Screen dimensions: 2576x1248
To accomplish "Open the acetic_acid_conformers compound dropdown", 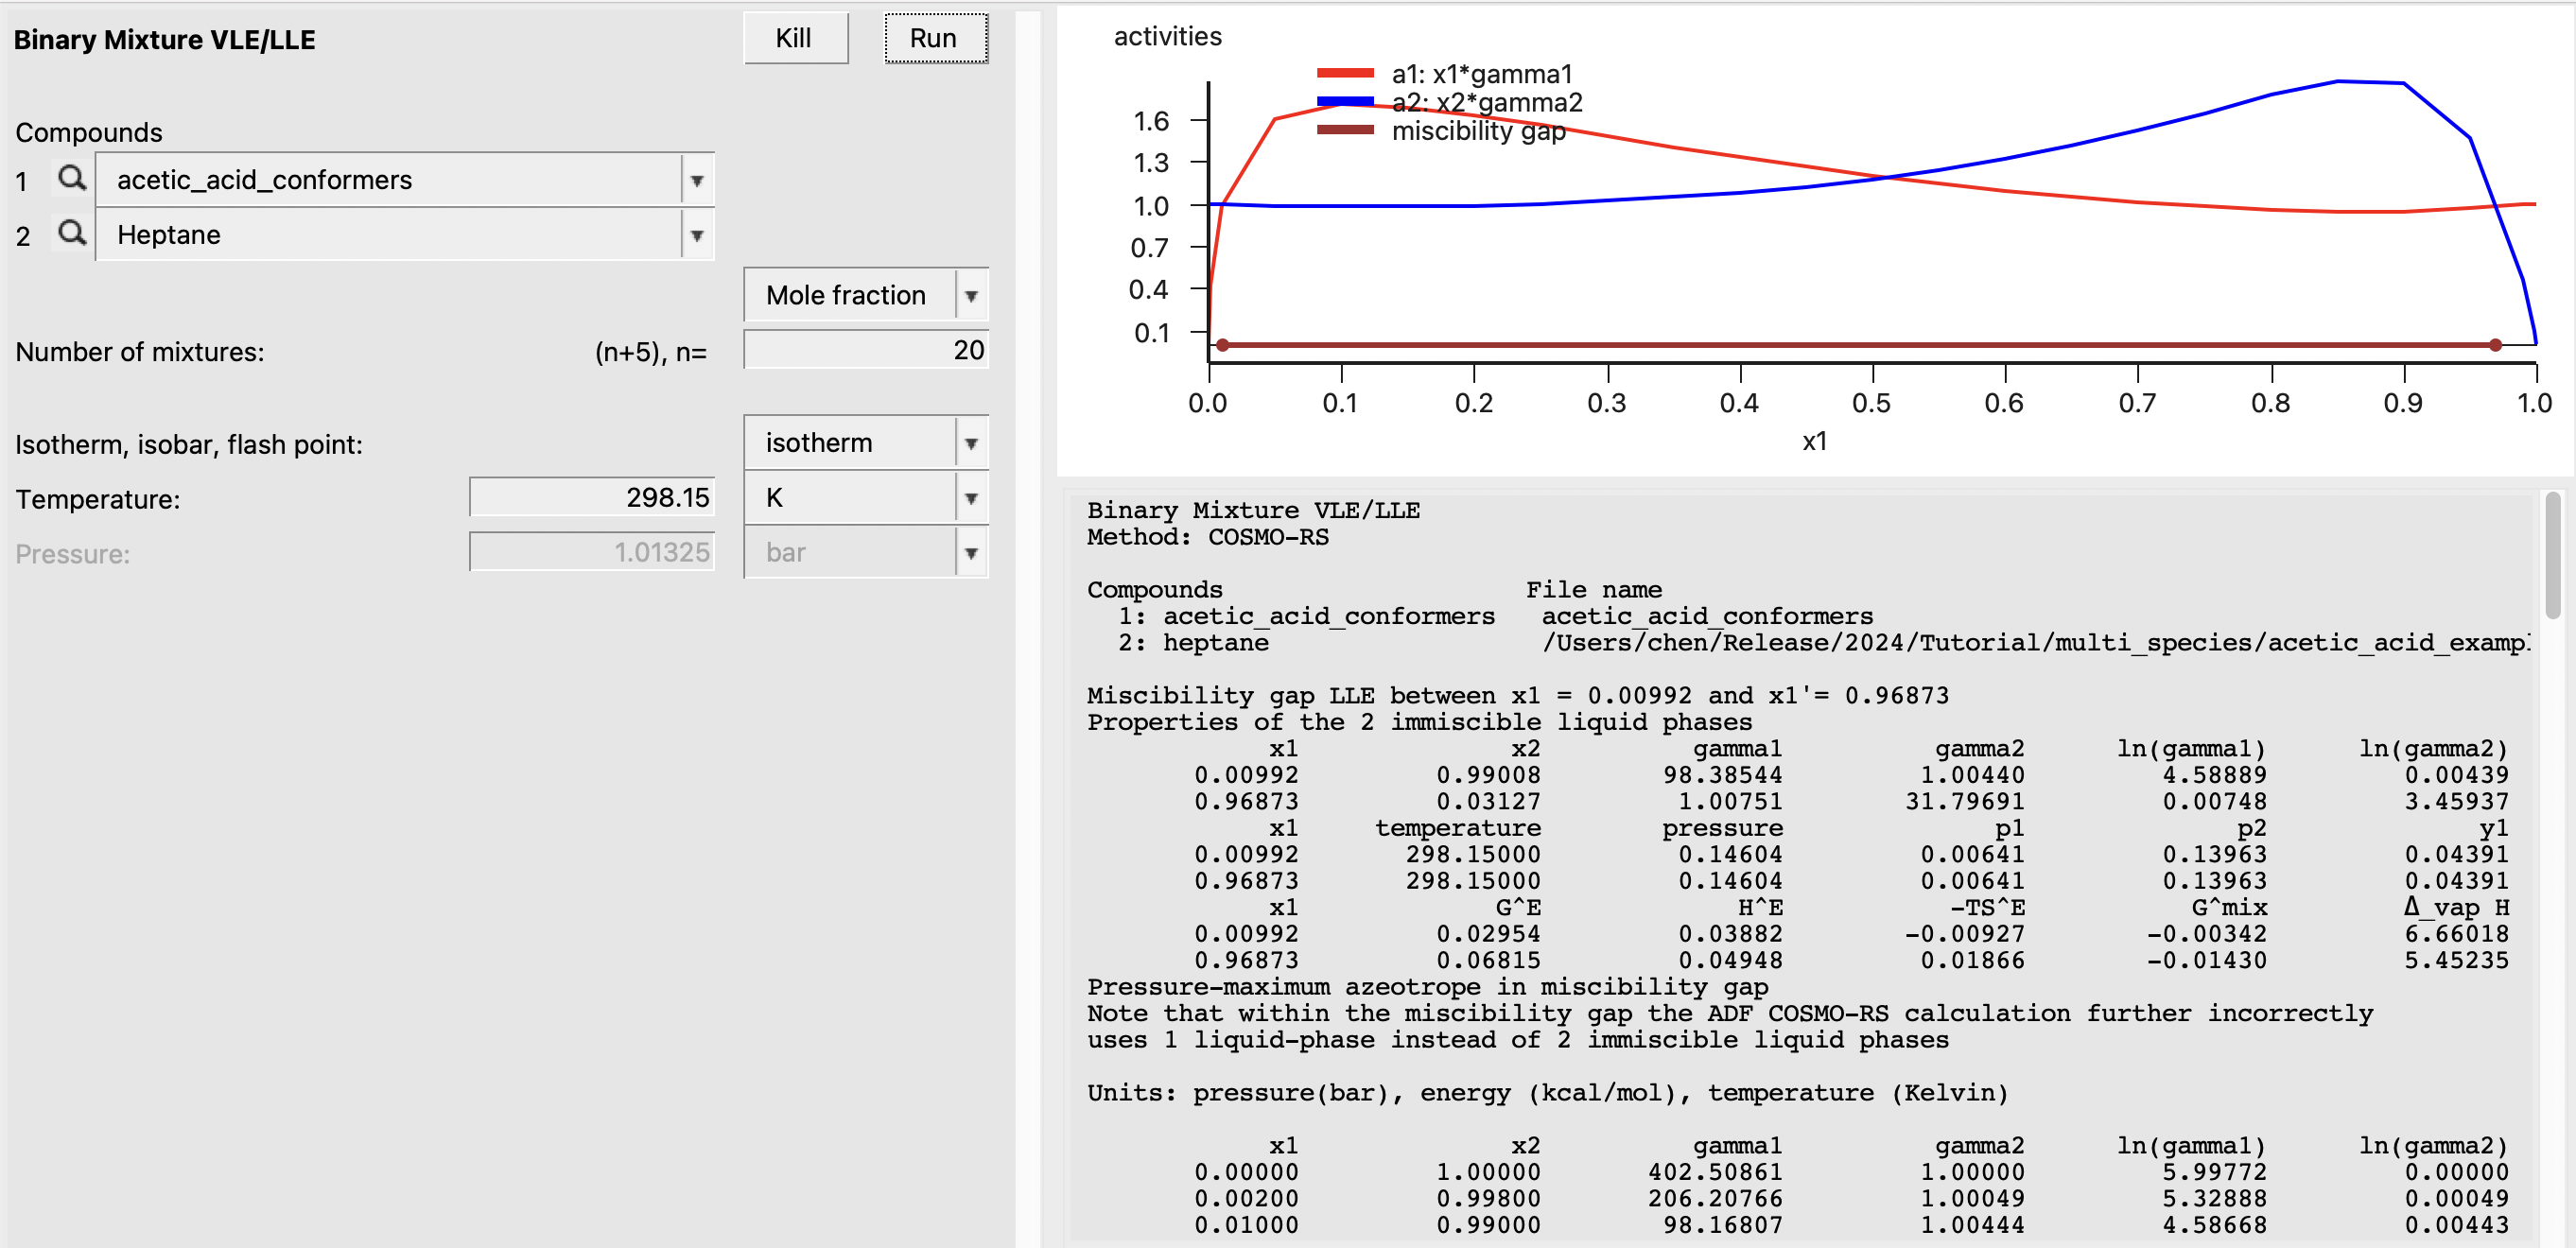I will click(697, 181).
